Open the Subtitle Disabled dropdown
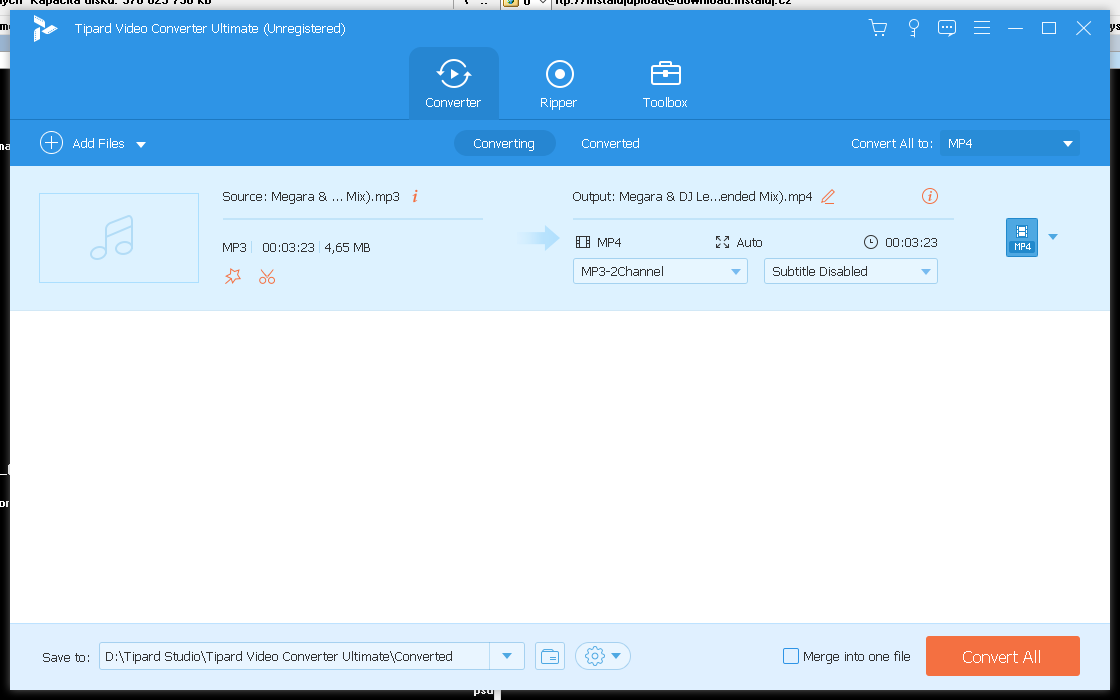Image resolution: width=1120 pixels, height=700 pixels. pyautogui.click(x=850, y=271)
